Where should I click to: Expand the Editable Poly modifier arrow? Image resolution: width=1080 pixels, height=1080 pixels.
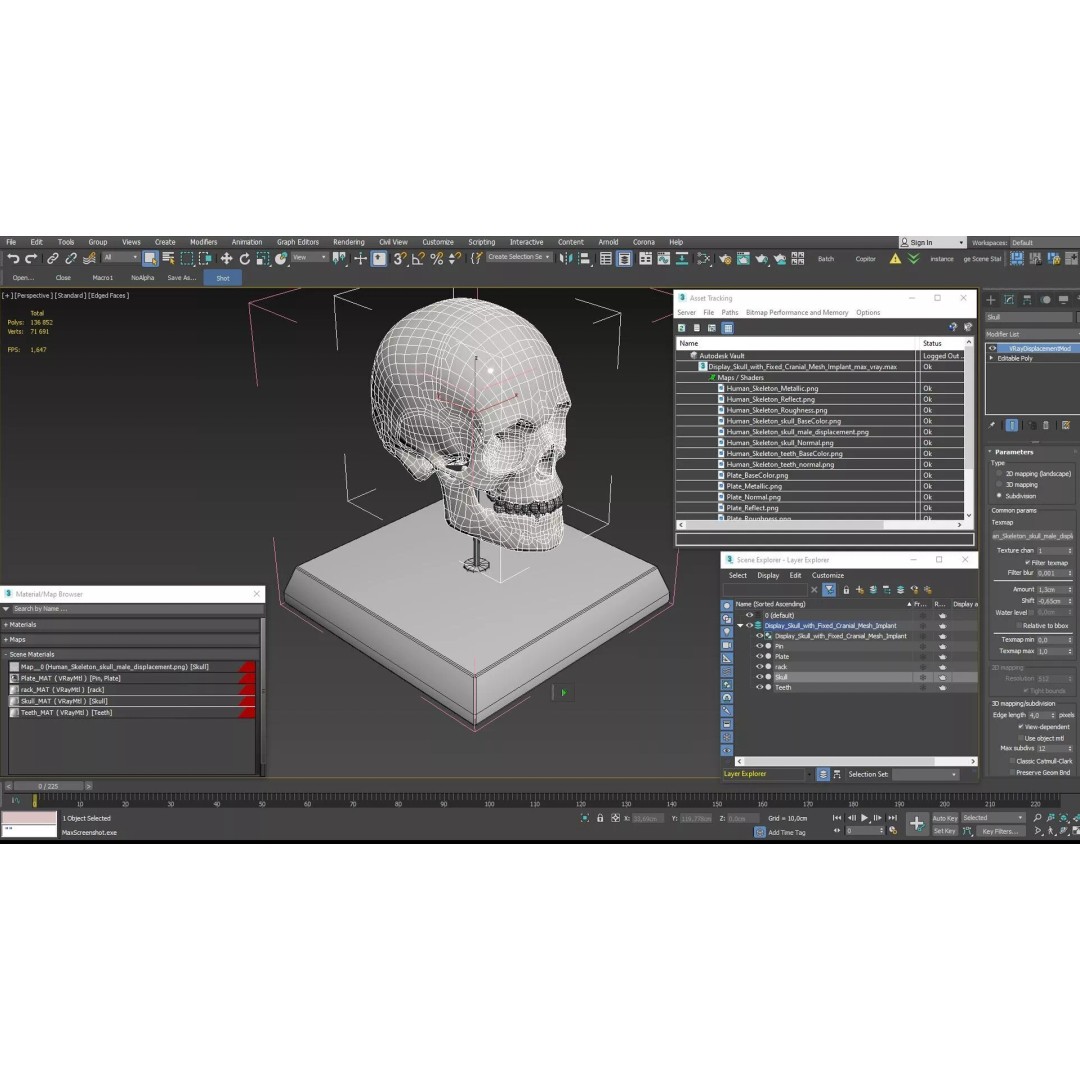[x=991, y=358]
